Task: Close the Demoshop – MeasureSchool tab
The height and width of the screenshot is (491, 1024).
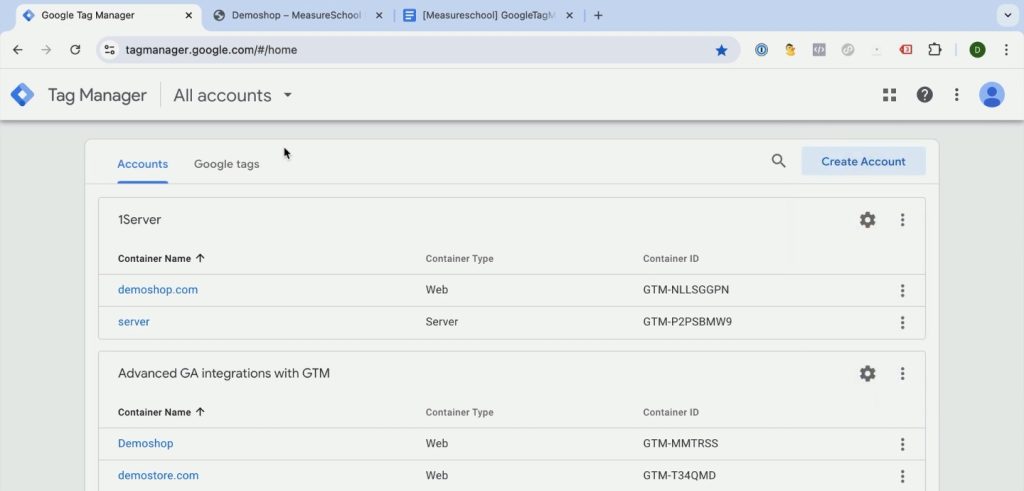Action: (379, 15)
